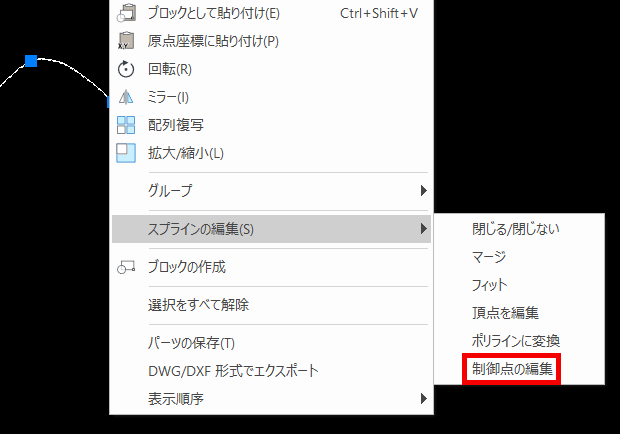The width and height of the screenshot is (620, 434).
Task: Select ミラー(I) menu entry
Action: click(x=271, y=97)
